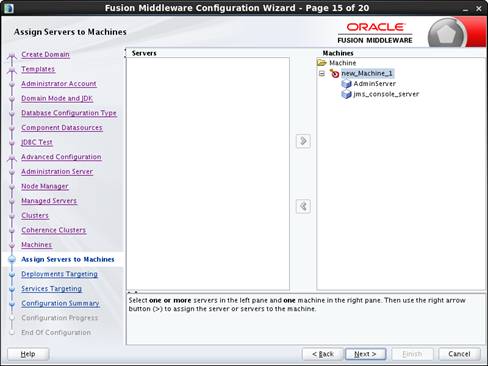Jump to Node Manager step
This screenshot has width=488, height=366.
pos(45,186)
